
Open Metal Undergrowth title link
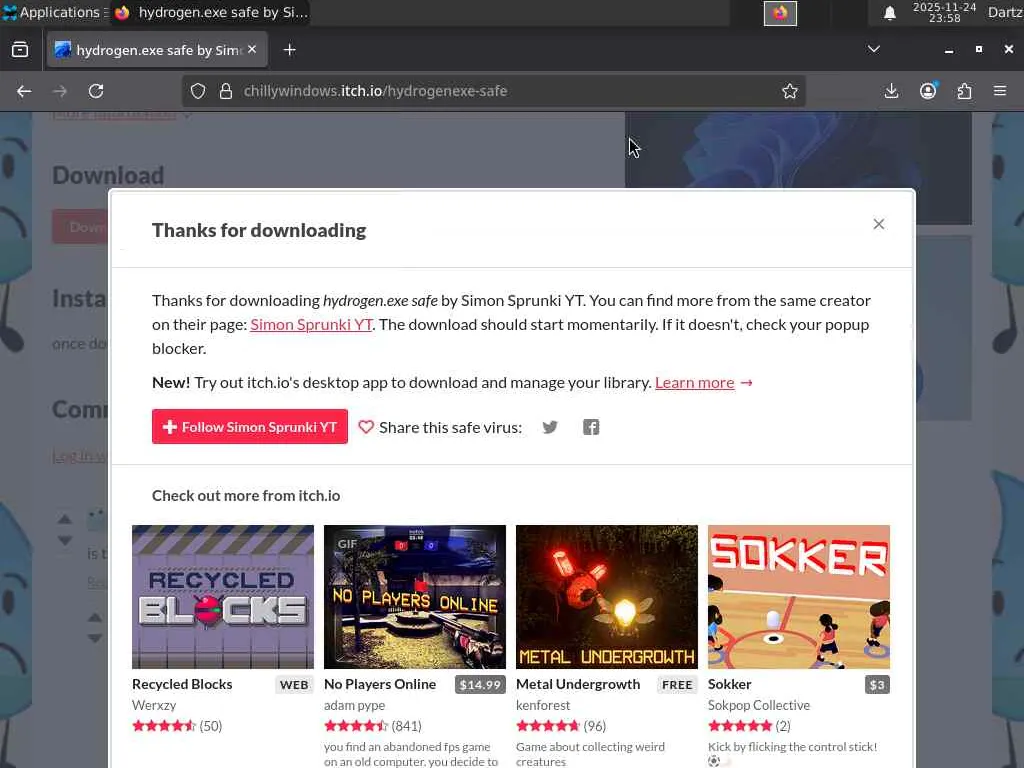578,684
